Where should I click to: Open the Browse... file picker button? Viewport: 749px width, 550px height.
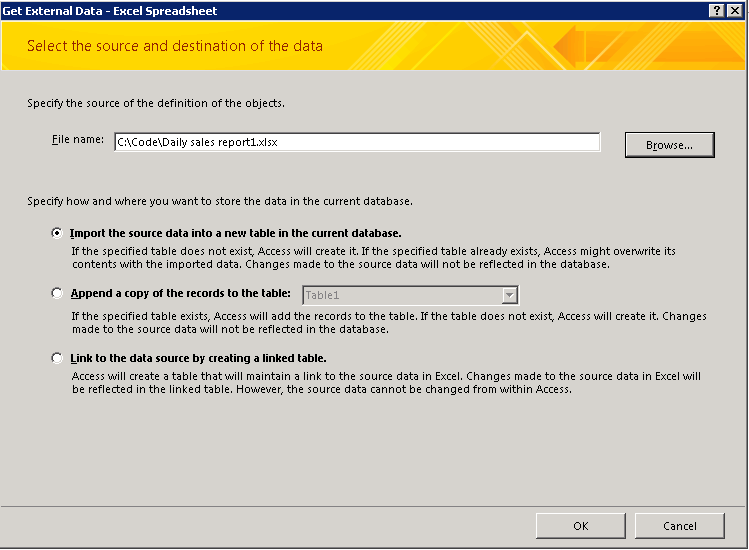(669, 145)
